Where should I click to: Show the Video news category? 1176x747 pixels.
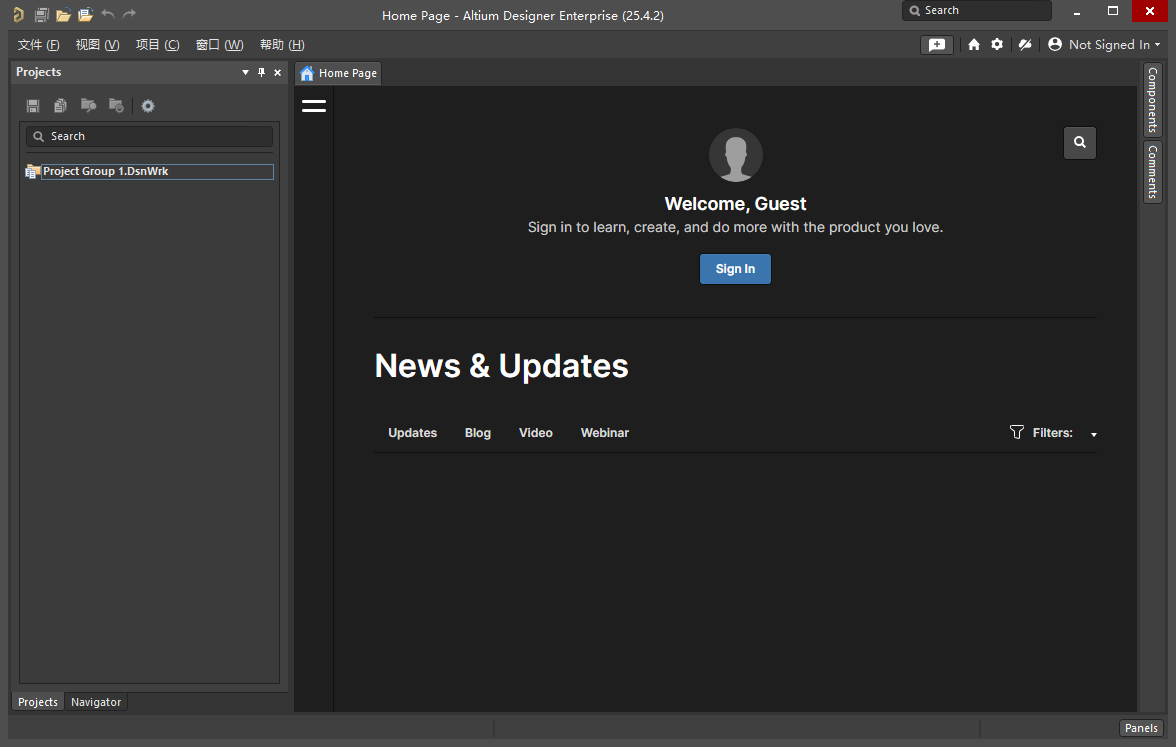click(536, 433)
